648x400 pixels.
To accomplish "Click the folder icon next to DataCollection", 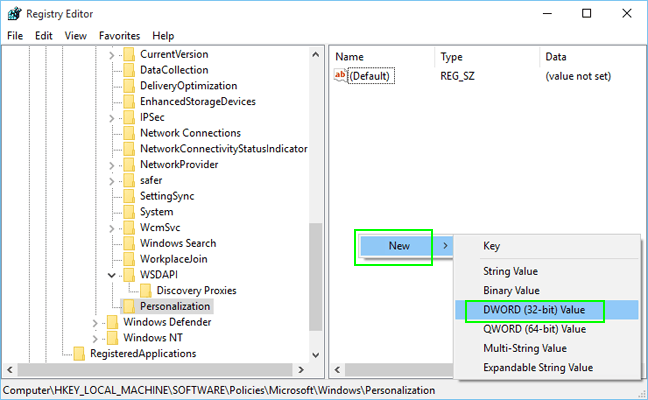I will click(128, 70).
